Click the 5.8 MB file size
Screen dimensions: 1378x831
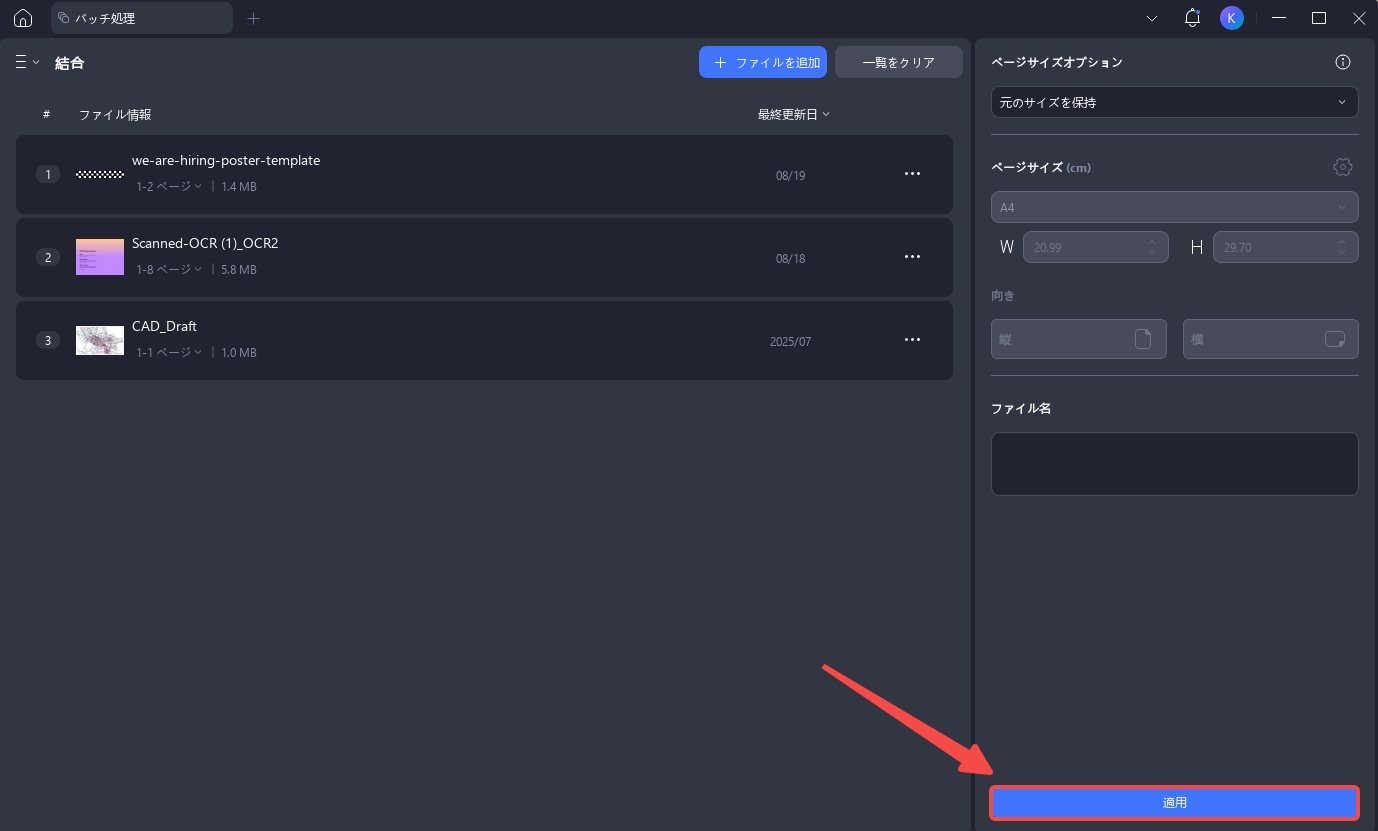(x=239, y=270)
